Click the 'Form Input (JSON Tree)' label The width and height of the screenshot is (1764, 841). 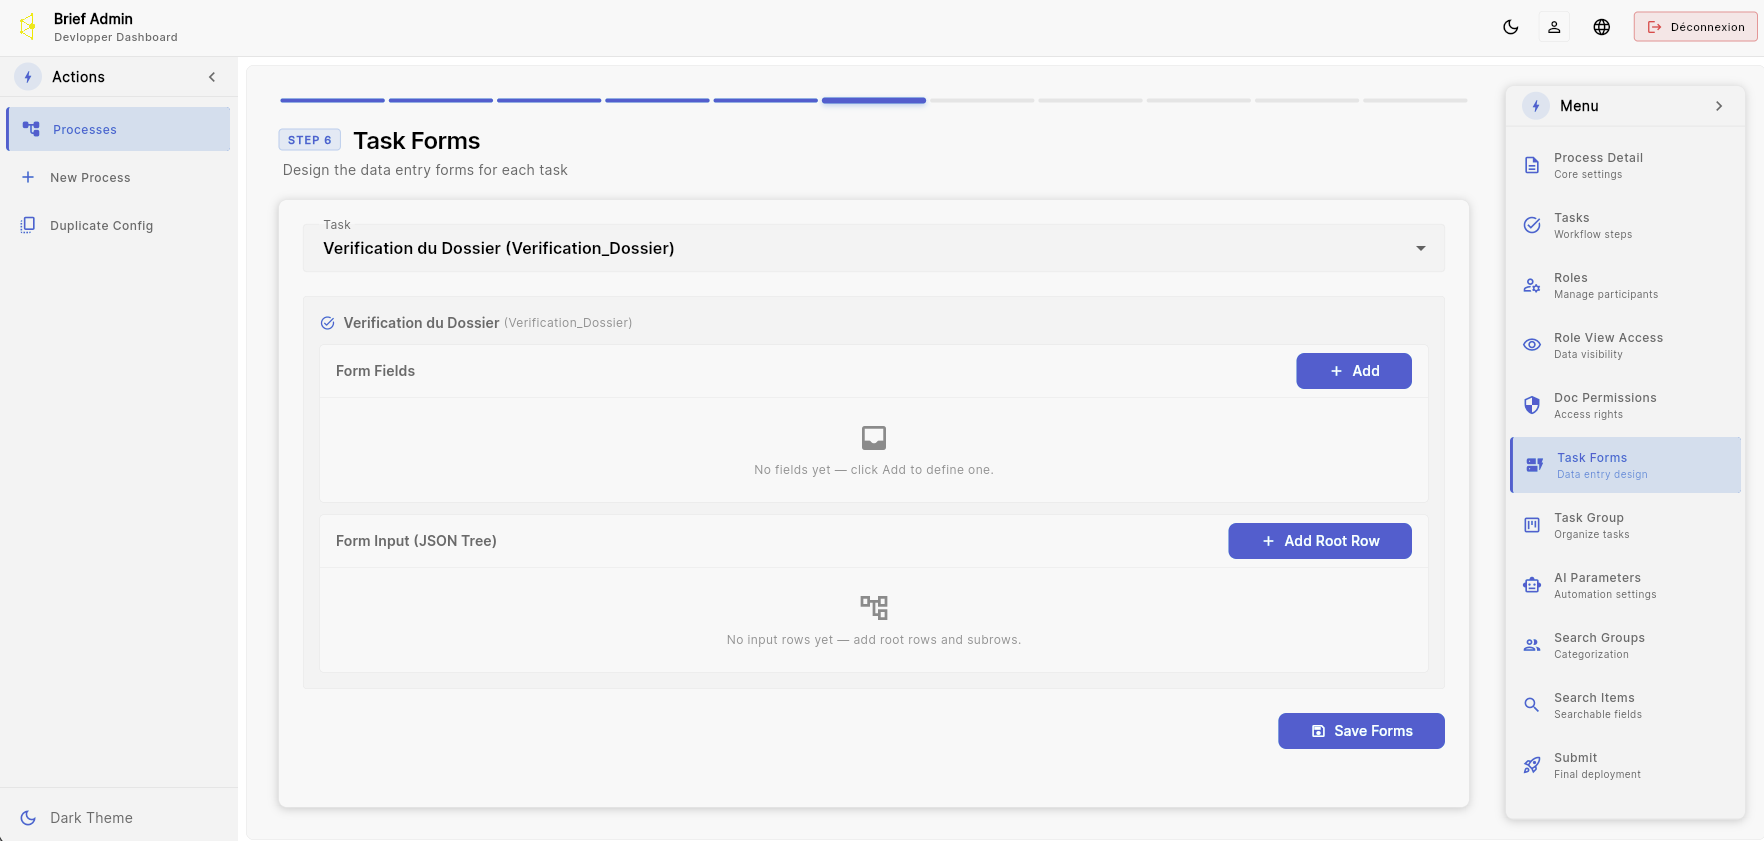pos(416,541)
